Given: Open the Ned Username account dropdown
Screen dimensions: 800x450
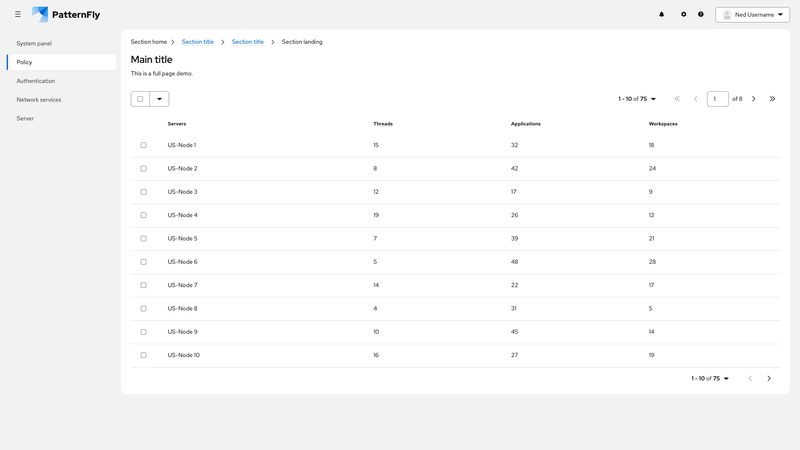Looking at the screenshot, I should point(753,15).
